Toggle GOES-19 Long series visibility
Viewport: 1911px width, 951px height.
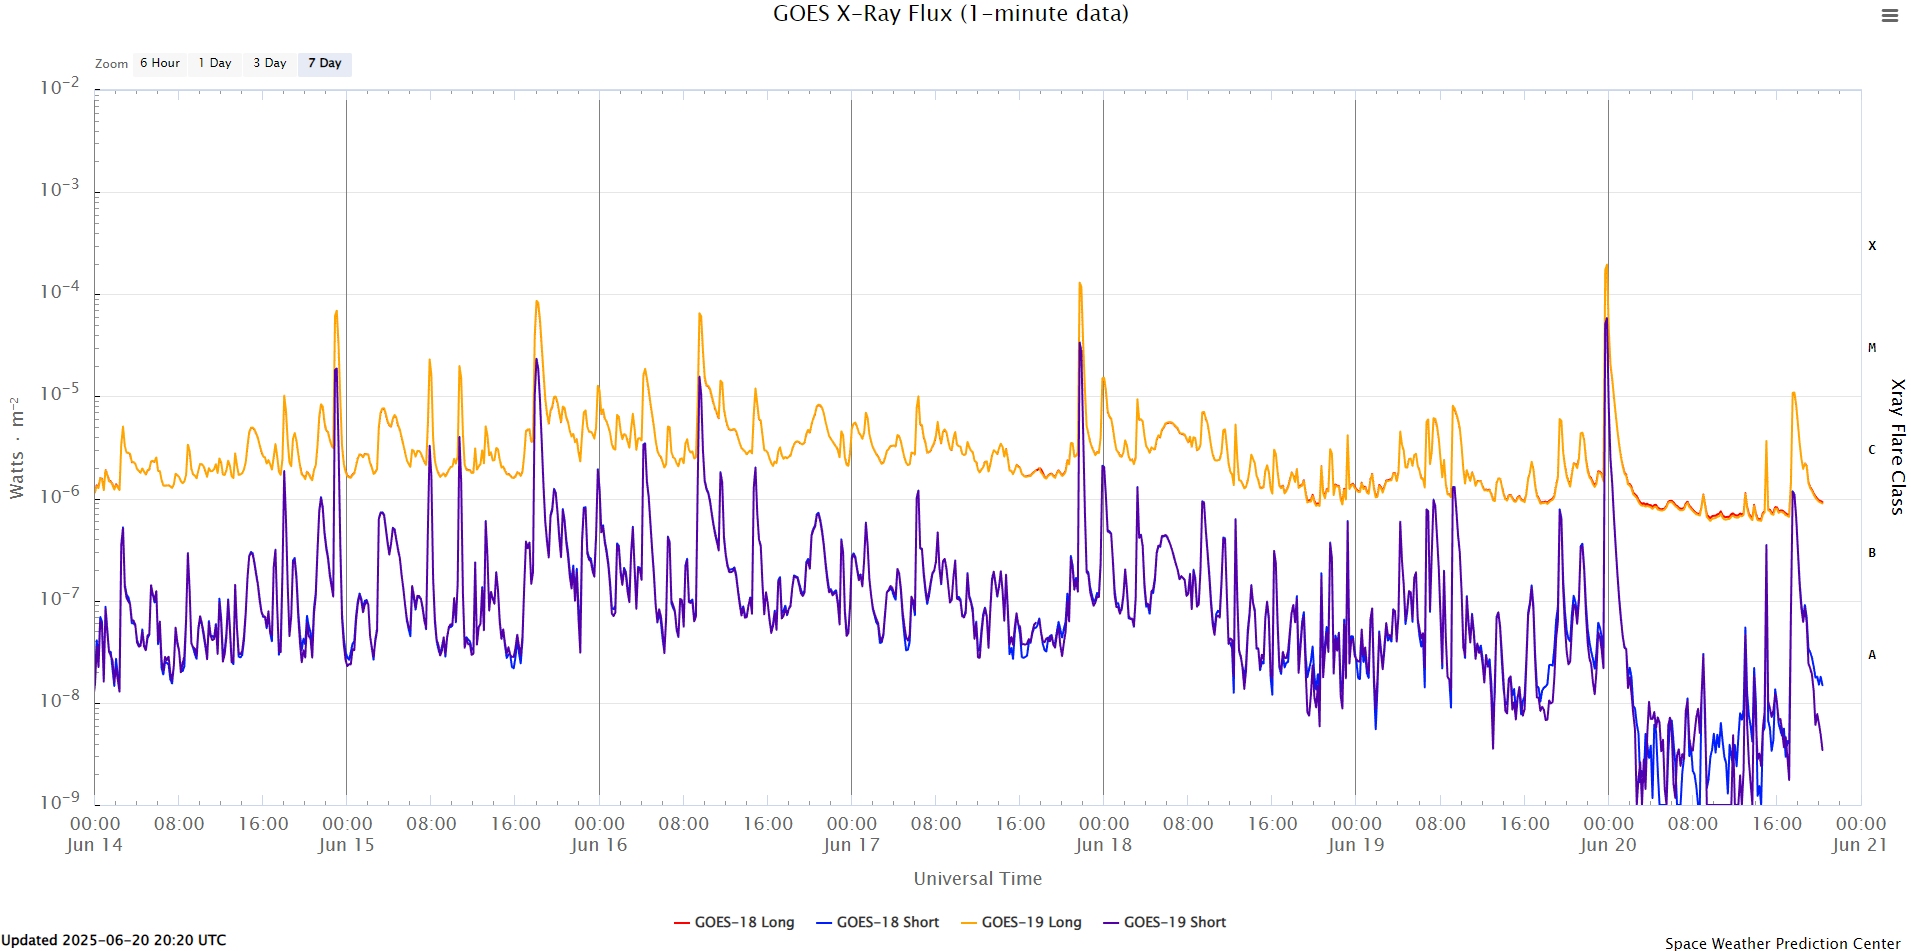point(1031,922)
